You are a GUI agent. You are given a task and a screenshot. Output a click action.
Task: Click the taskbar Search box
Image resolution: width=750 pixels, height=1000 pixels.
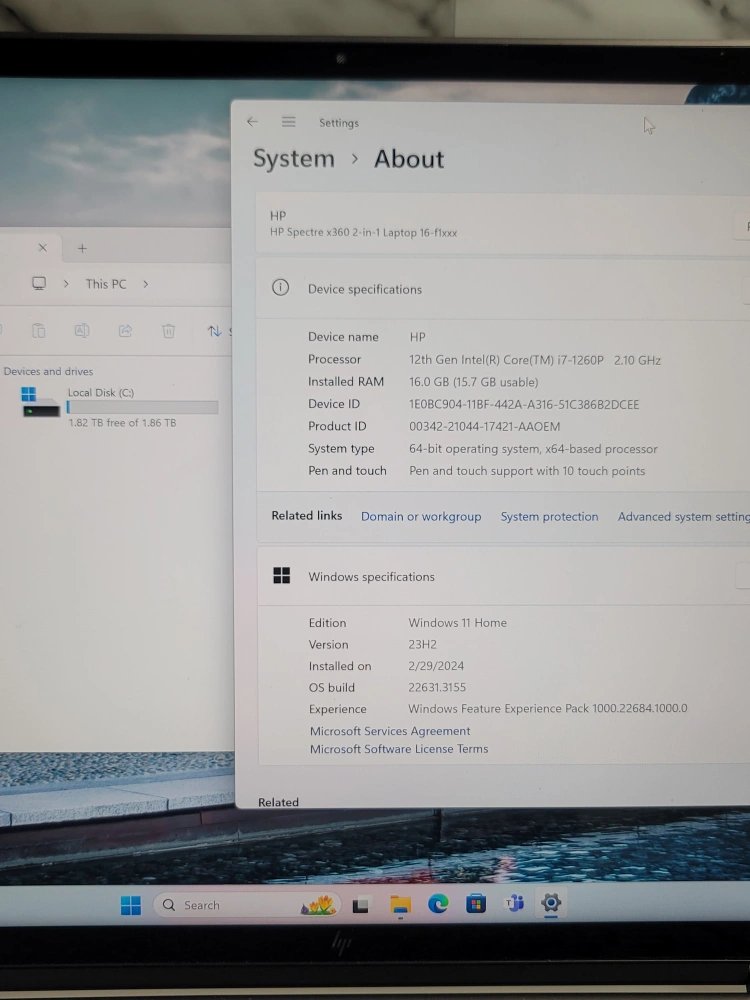click(x=230, y=905)
